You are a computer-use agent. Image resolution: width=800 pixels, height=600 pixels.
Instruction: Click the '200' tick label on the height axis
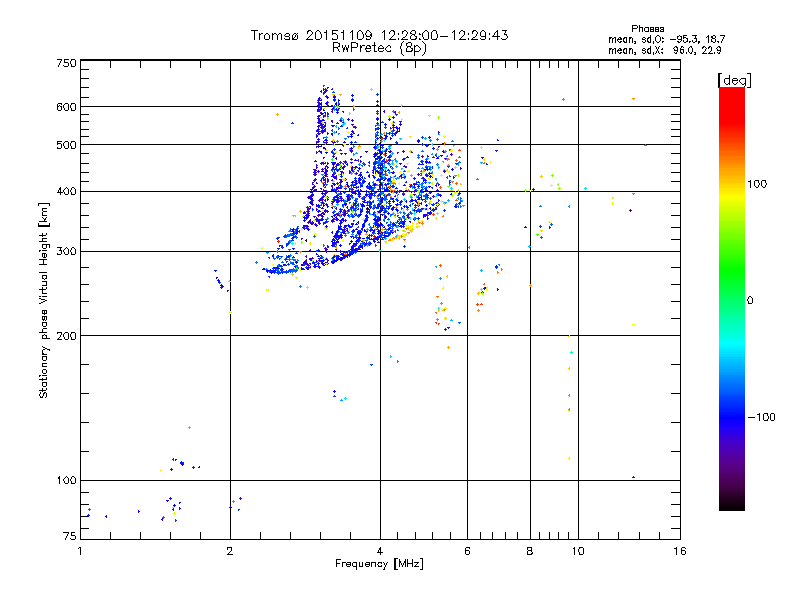(x=66, y=336)
